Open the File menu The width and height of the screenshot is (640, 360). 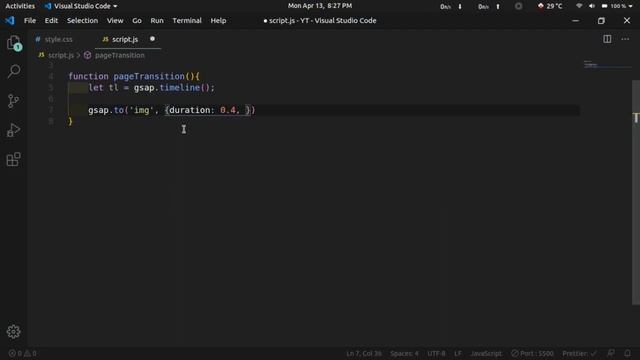coord(30,20)
